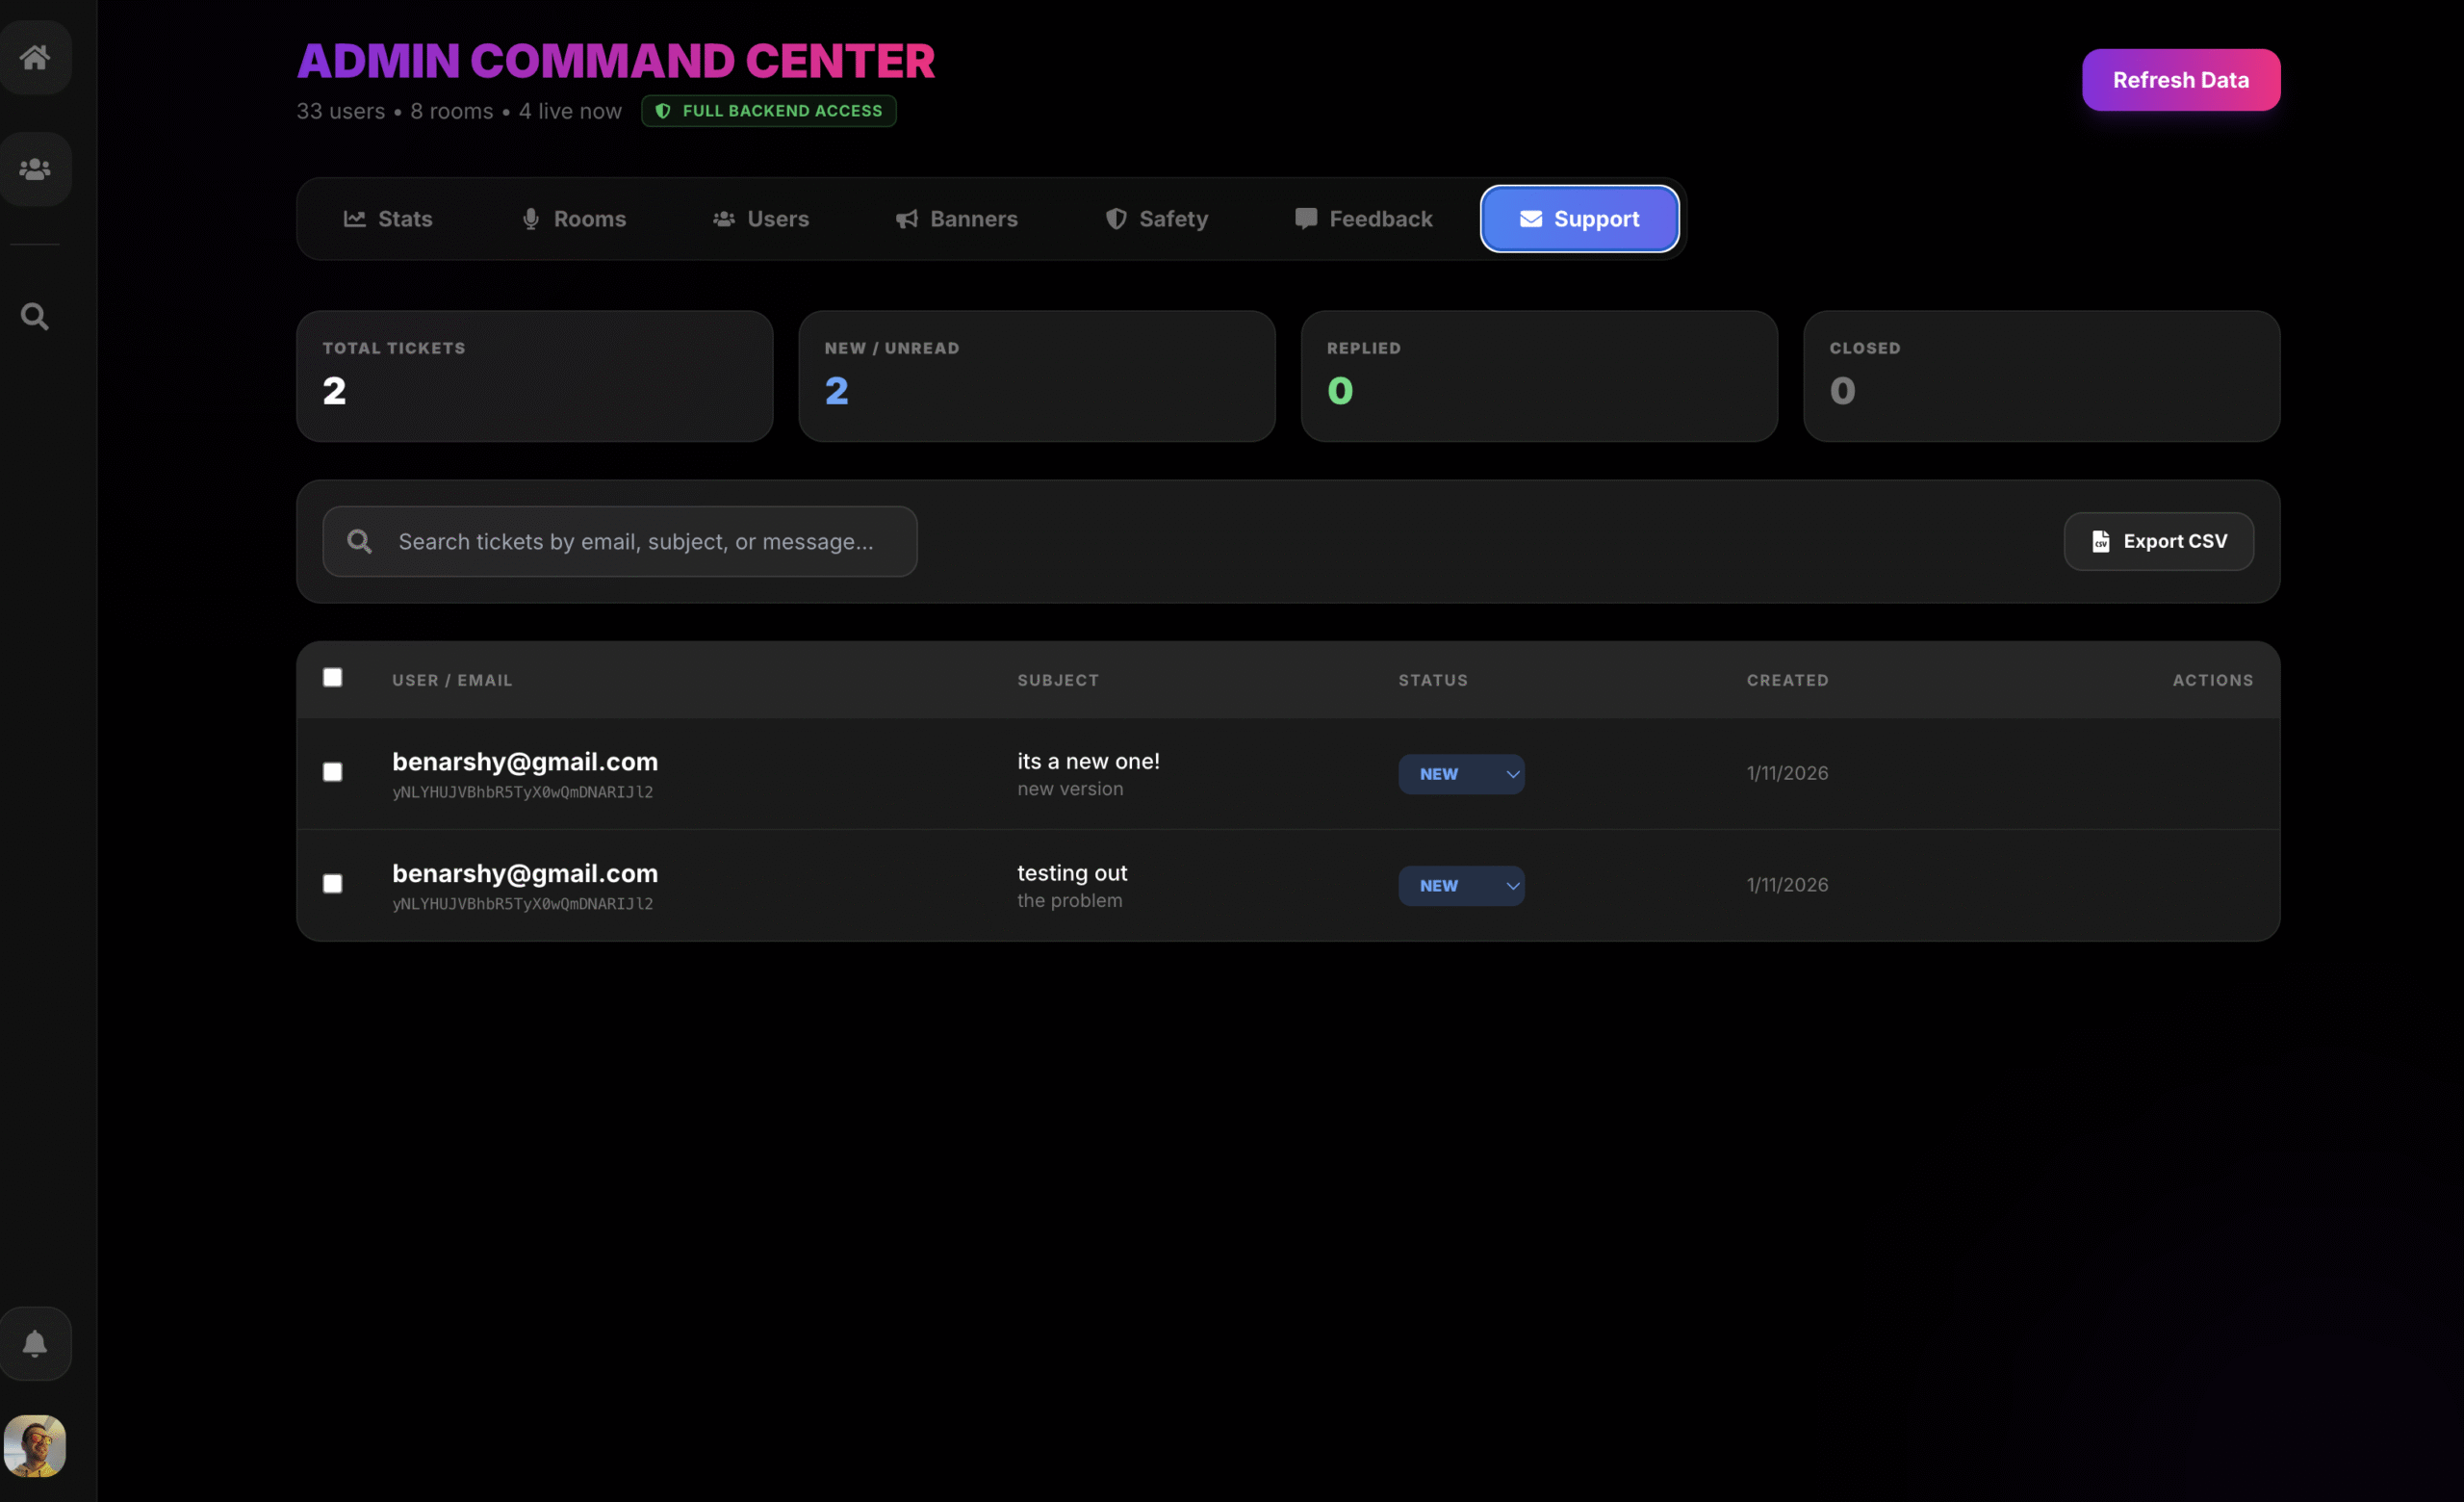Open the people group icon in sidebar
Screen dimensions: 2464x1502
tap(35, 169)
